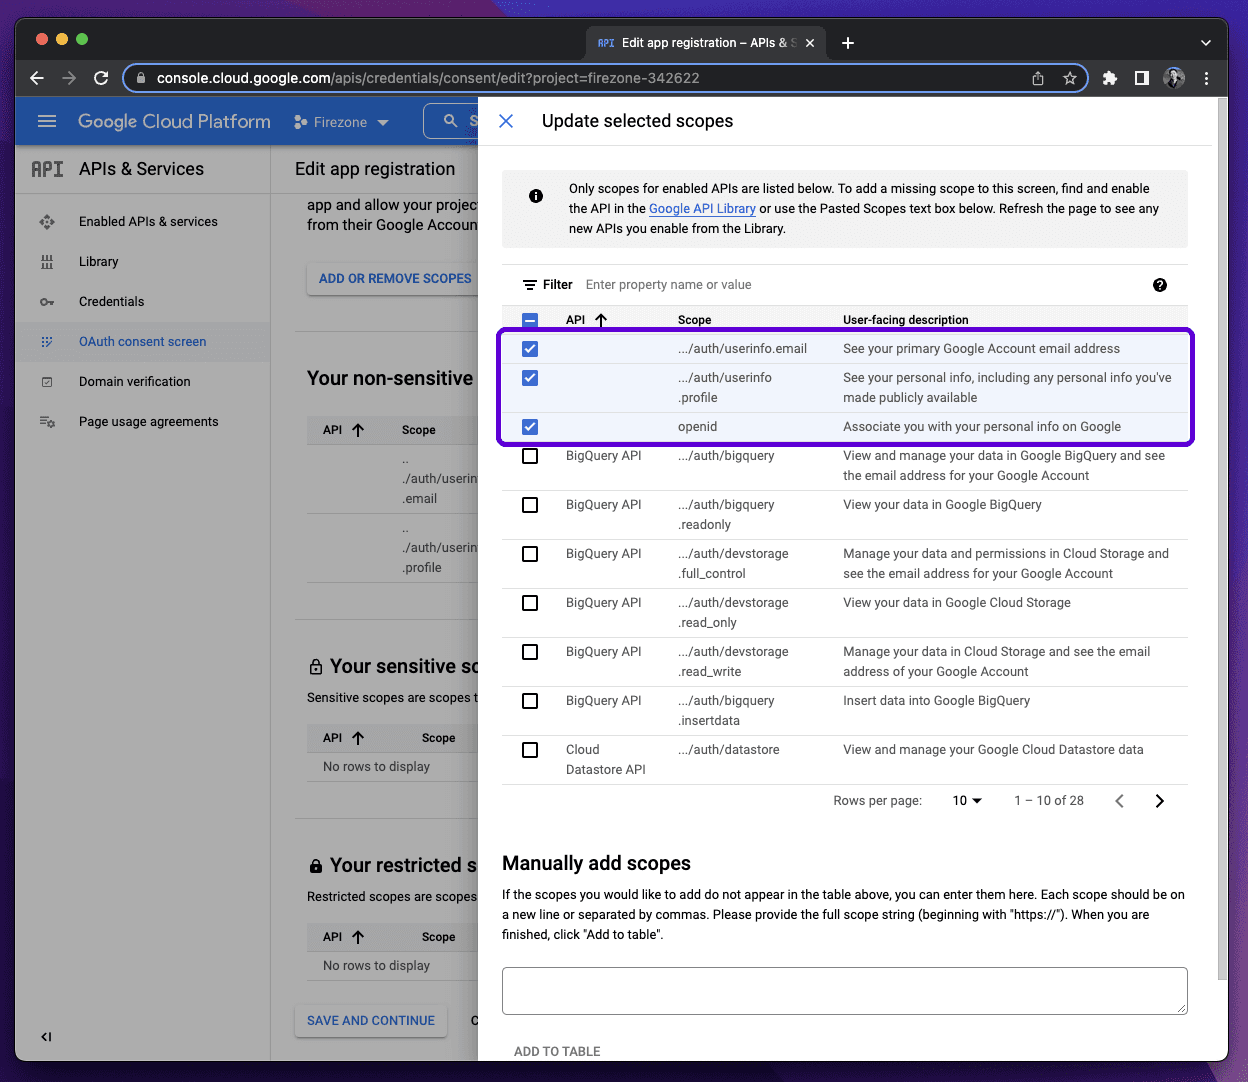
Task: Switch to the Edit app registration browser tab
Action: pos(700,42)
